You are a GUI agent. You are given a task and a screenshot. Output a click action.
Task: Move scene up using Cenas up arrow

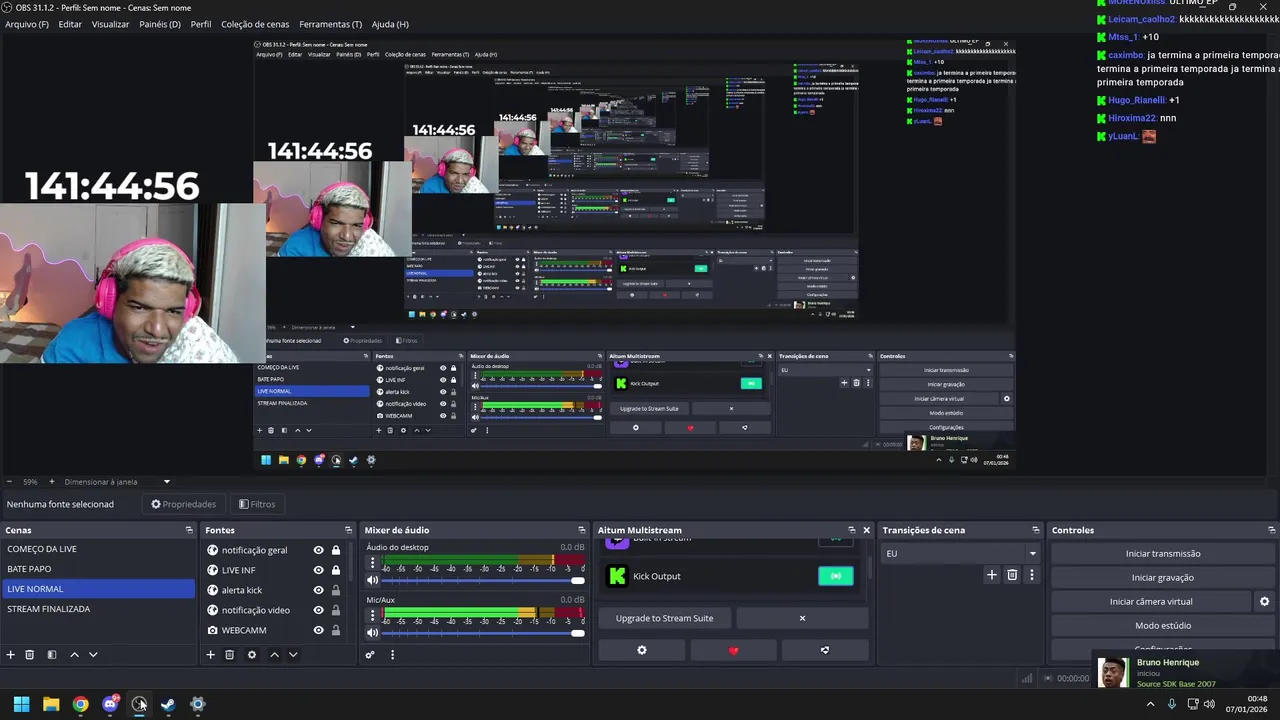click(x=74, y=655)
